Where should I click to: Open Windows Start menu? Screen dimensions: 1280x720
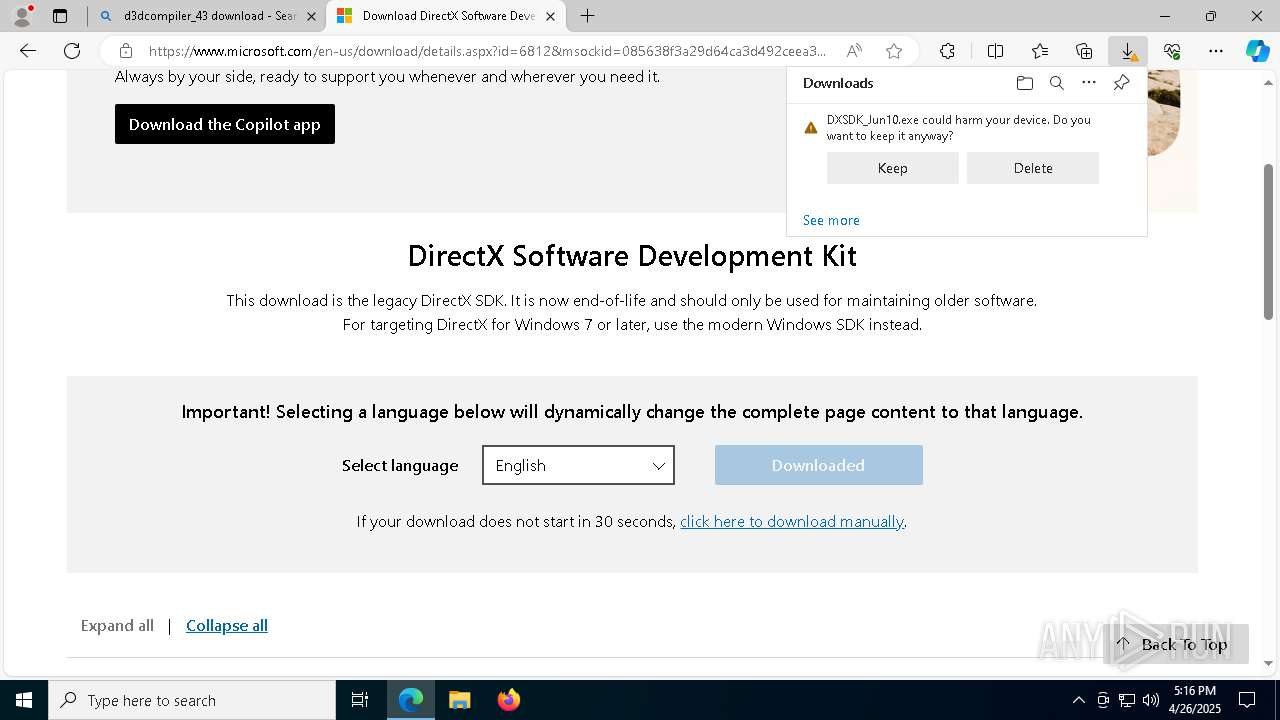point(24,700)
